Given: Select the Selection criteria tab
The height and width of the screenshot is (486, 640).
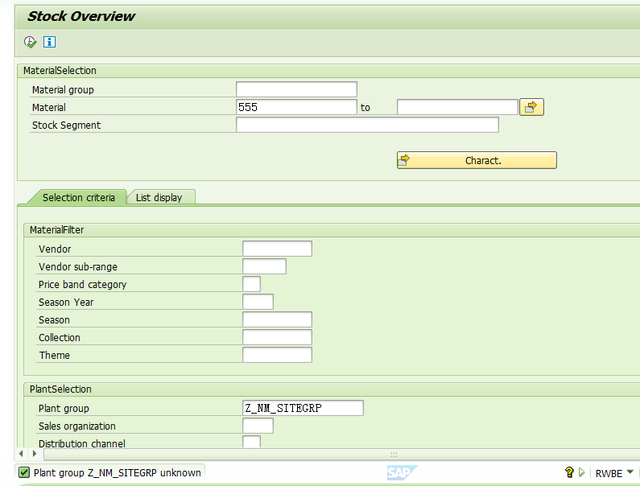Looking at the screenshot, I should click(x=78, y=198).
